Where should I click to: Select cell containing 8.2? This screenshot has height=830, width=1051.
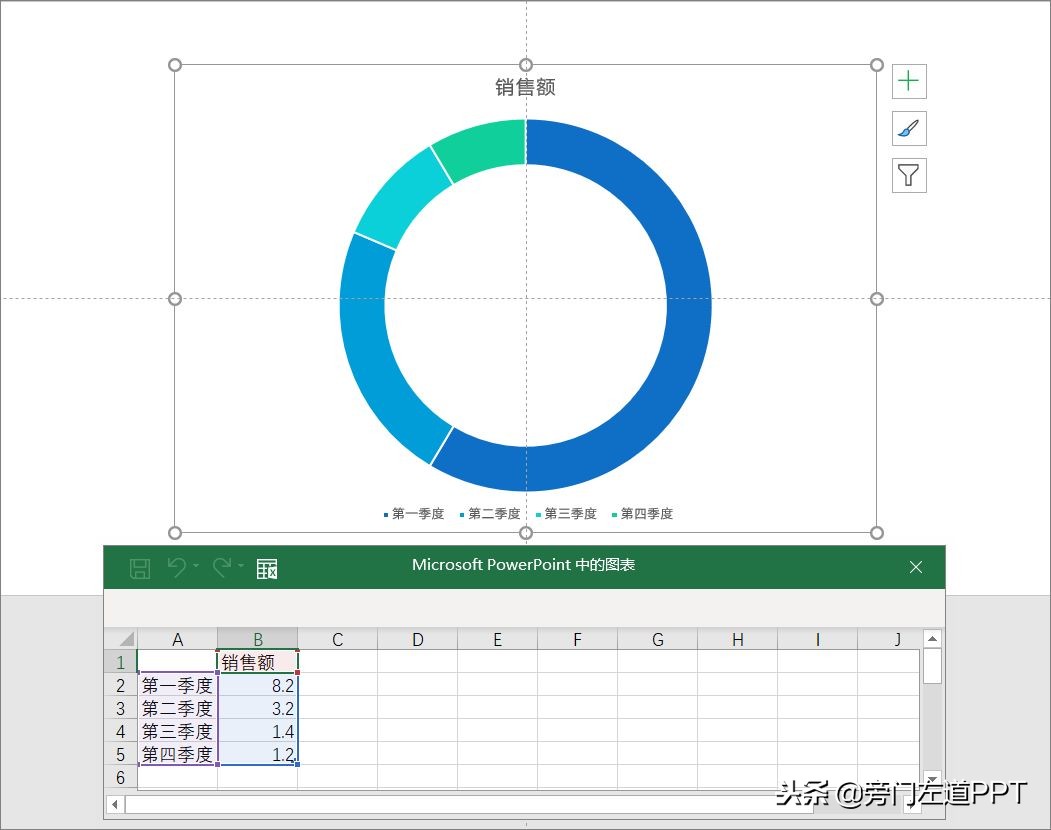(257, 685)
